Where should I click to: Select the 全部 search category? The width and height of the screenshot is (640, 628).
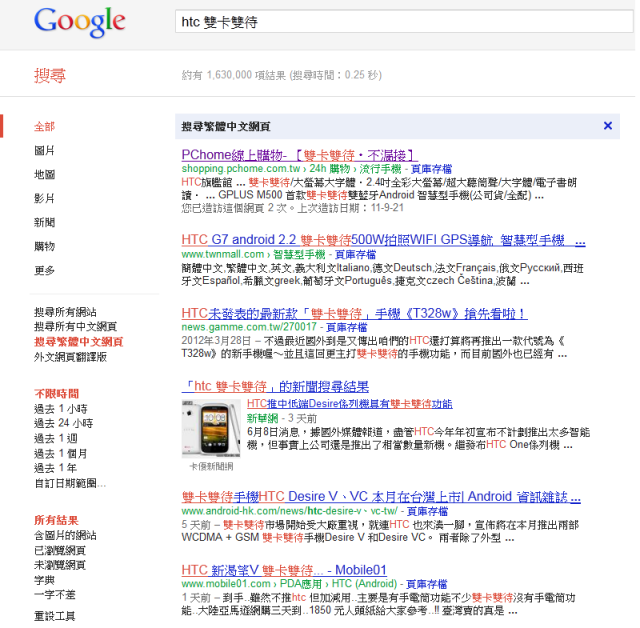click(44, 126)
